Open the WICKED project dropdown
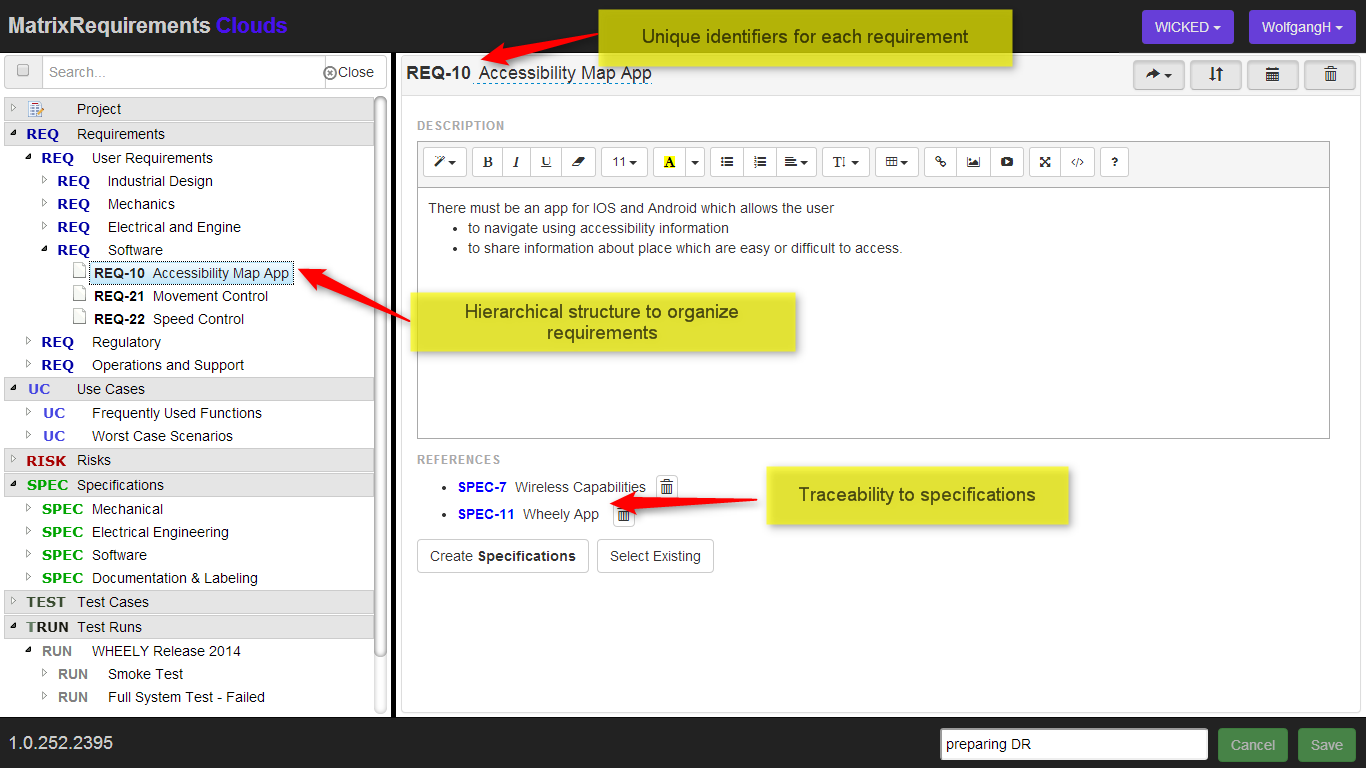Image resolution: width=1366 pixels, height=768 pixels. [1188, 27]
